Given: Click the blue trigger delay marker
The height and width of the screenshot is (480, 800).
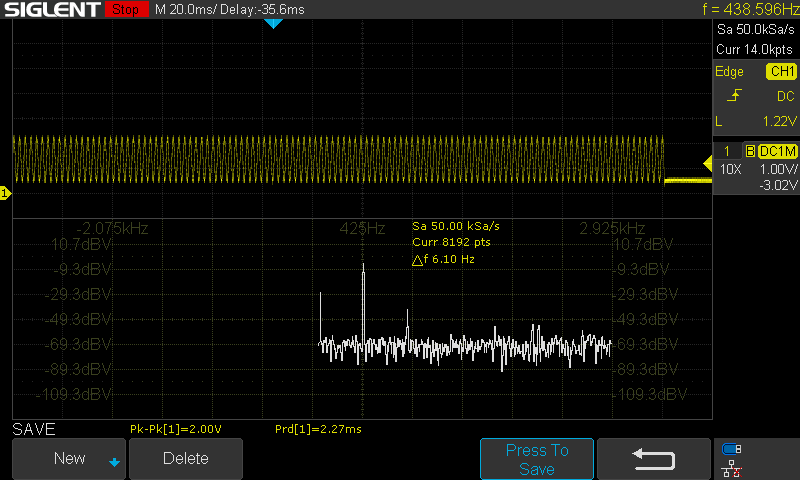Looking at the screenshot, I should tap(273, 23).
